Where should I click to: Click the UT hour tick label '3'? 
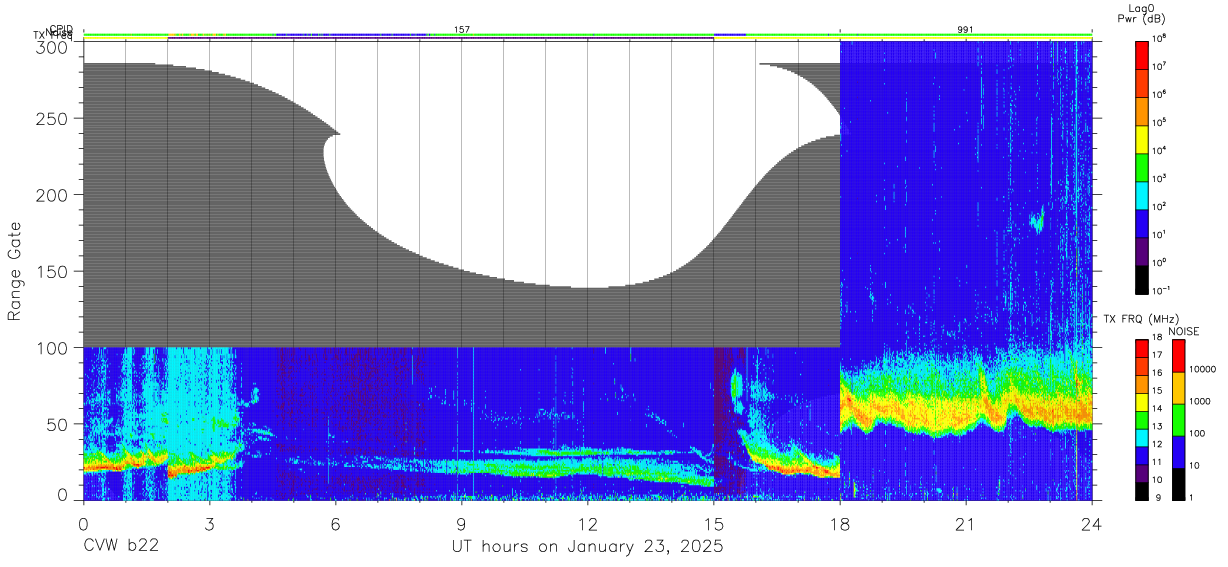[209, 524]
